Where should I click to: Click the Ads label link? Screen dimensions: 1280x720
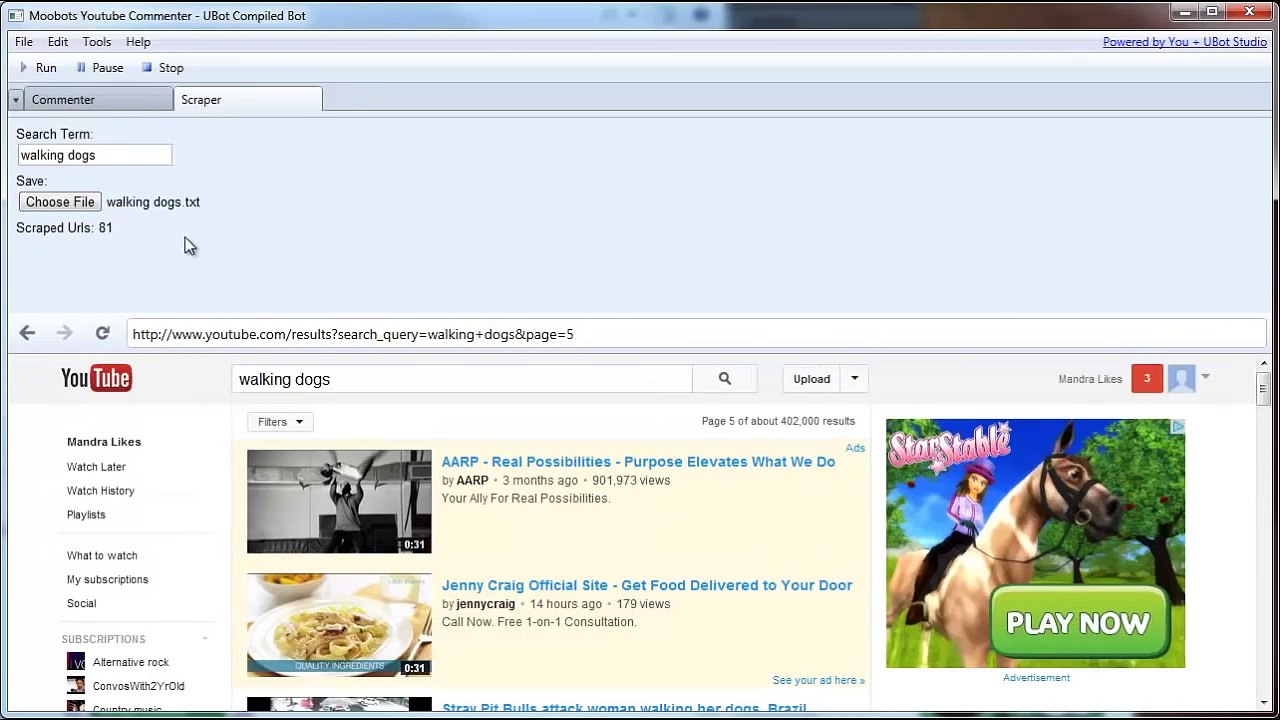(x=855, y=448)
